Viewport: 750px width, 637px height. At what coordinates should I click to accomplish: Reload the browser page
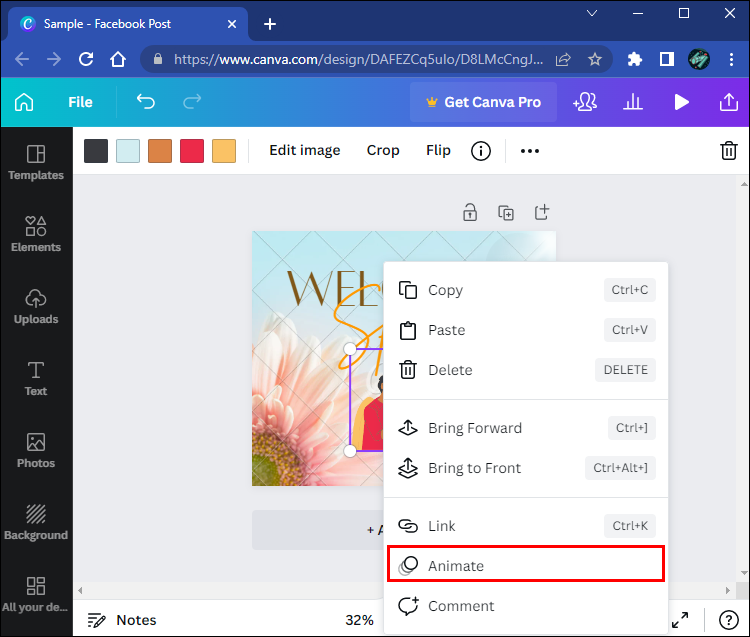(x=86, y=59)
